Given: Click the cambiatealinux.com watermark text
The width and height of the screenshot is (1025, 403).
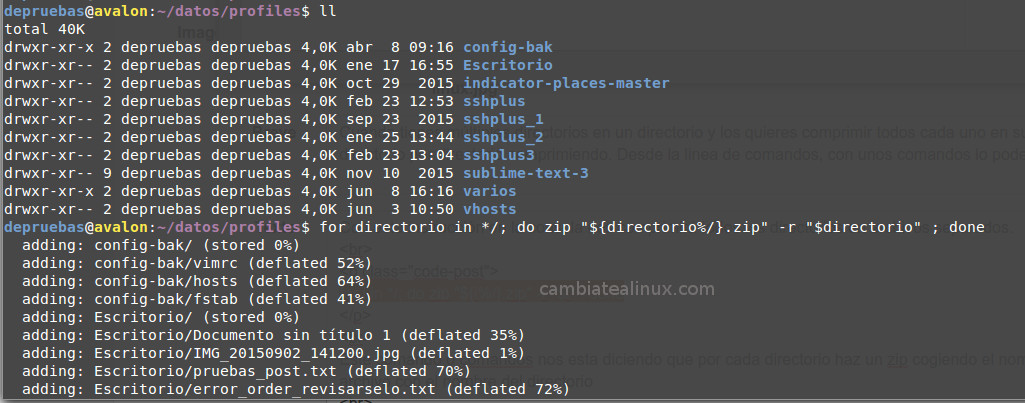Looking at the screenshot, I should tap(627, 289).
